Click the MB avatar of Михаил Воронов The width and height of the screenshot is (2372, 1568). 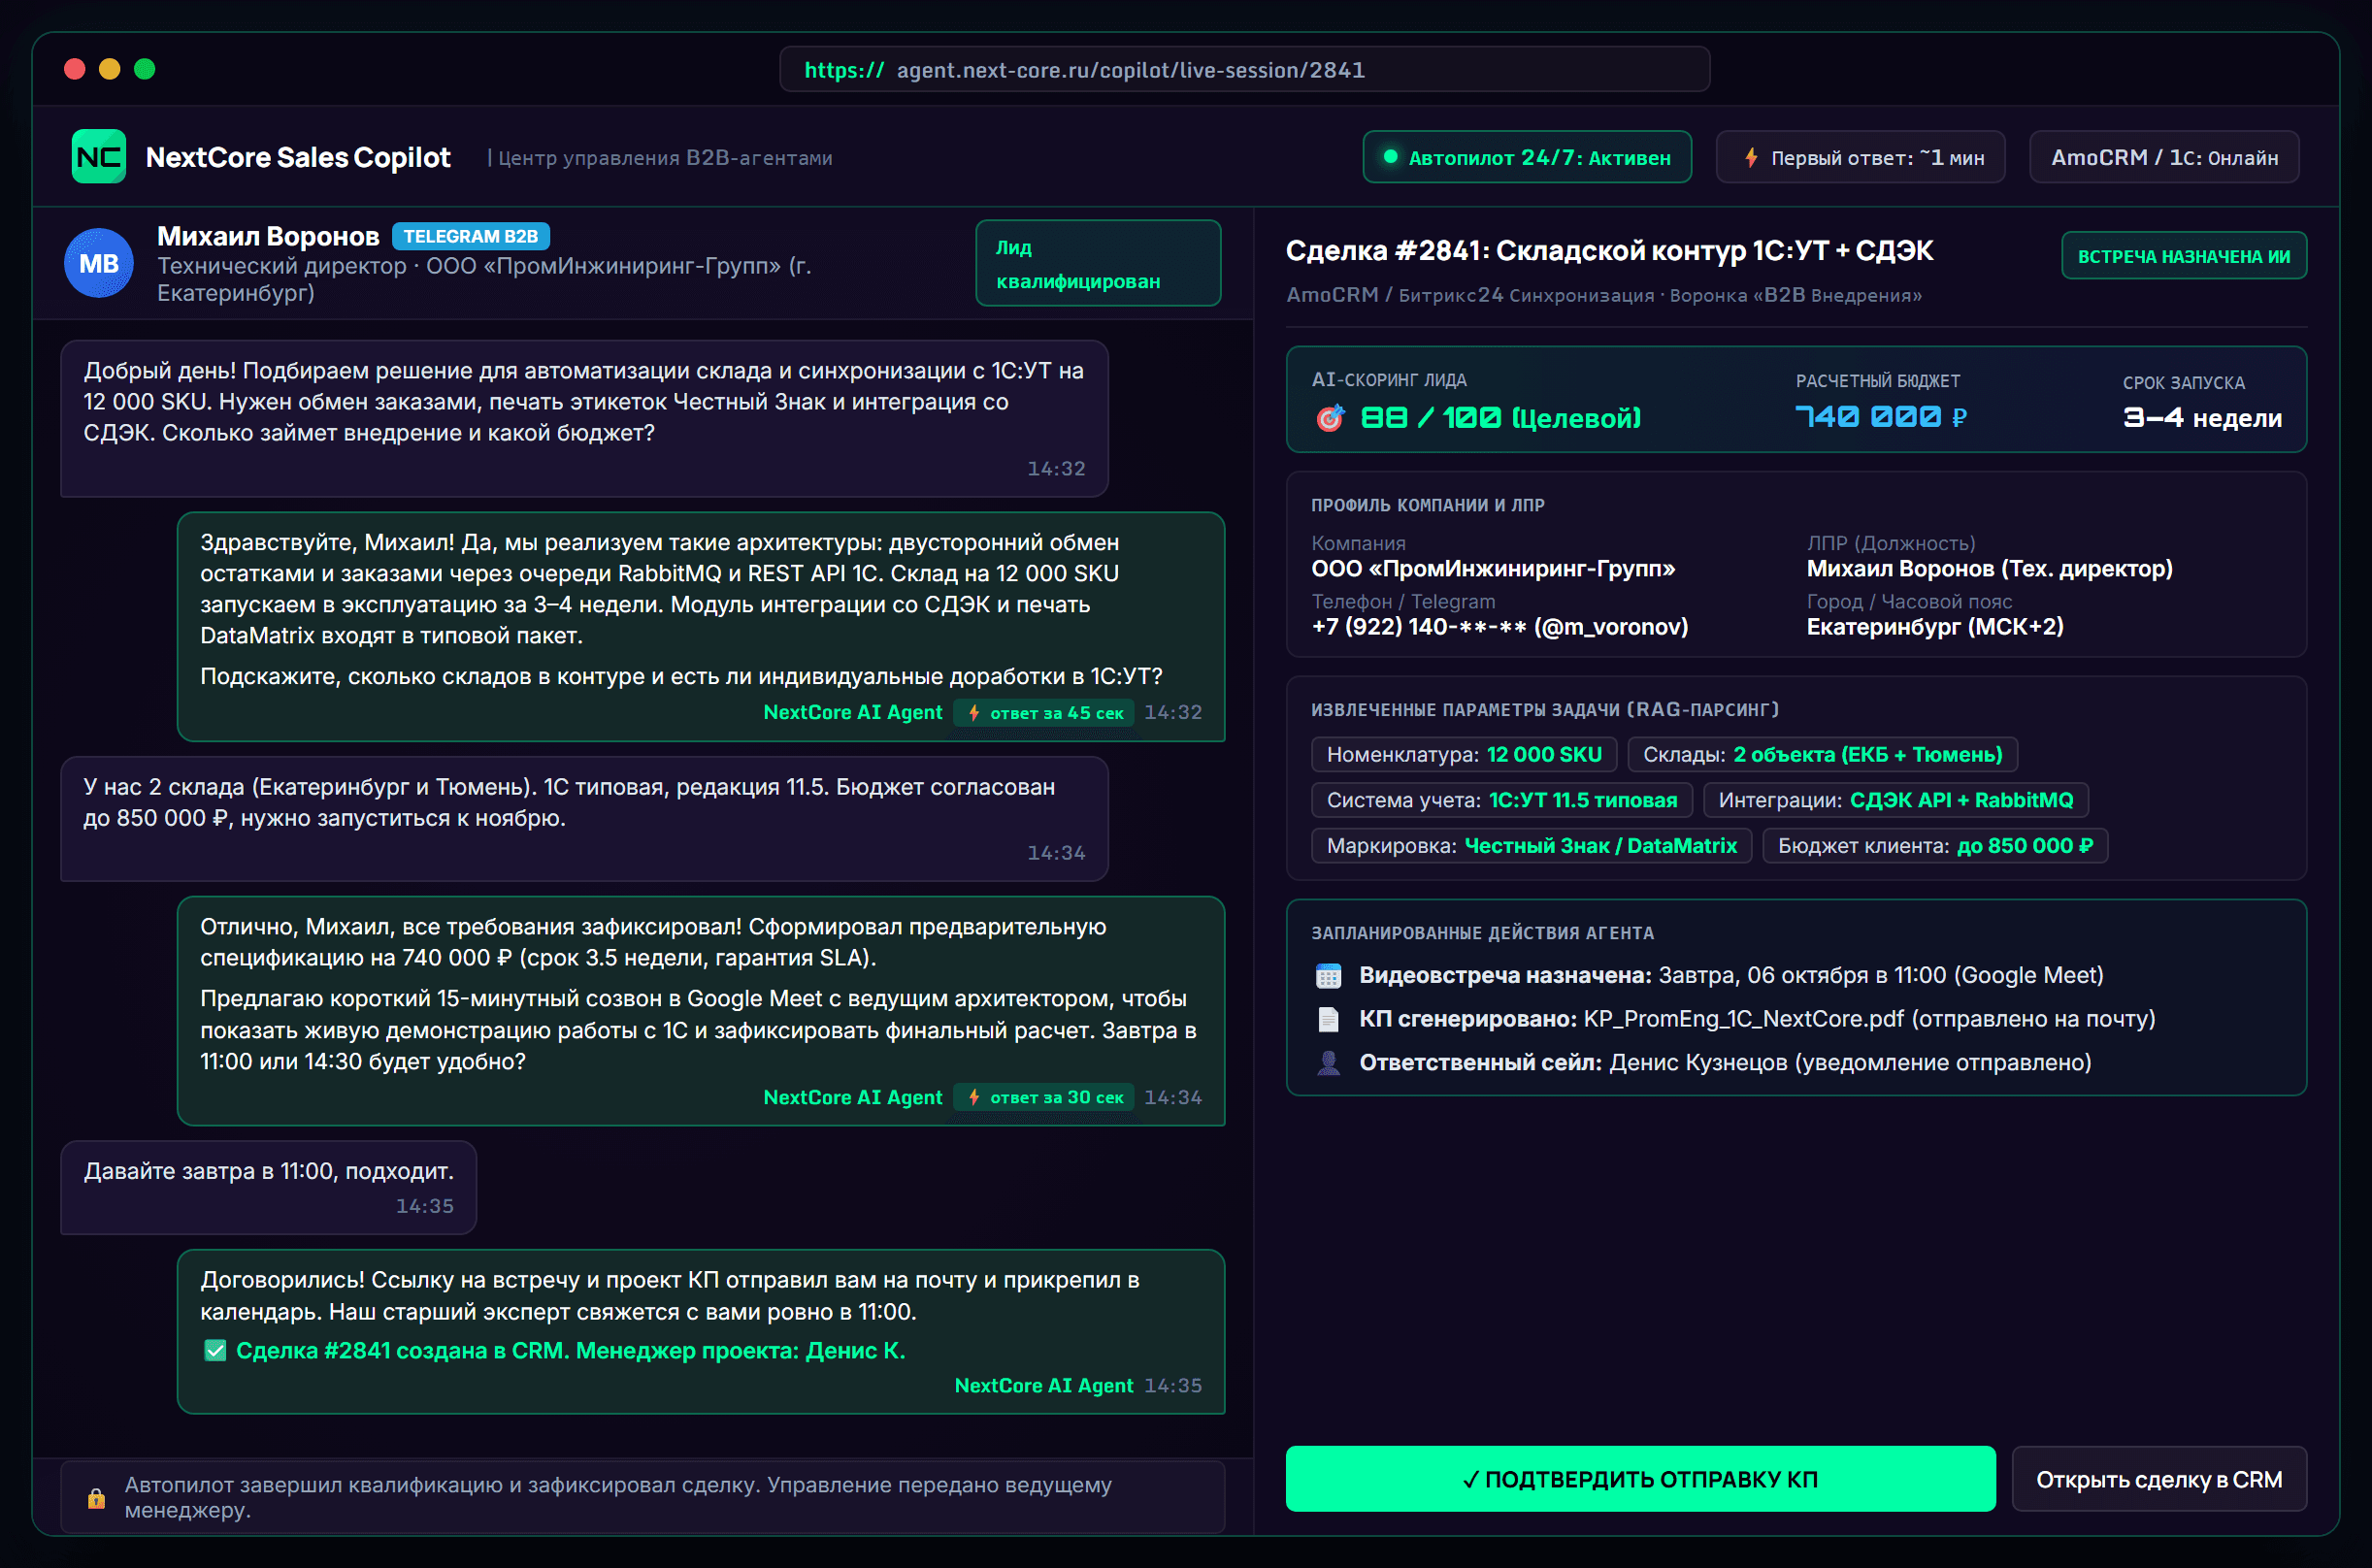tap(99, 264)
